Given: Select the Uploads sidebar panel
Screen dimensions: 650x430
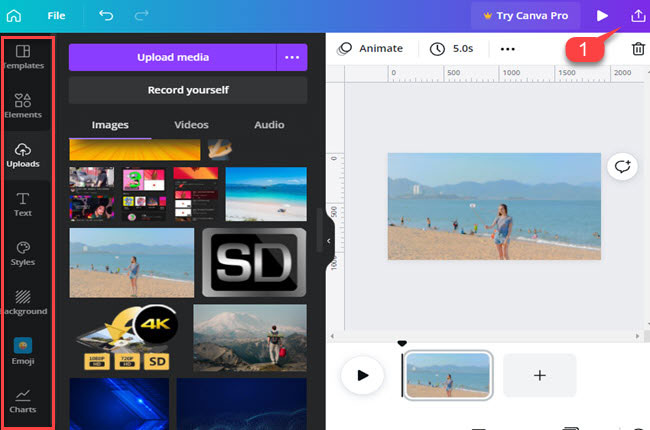Looking at the screenshot, I should 23,155.
